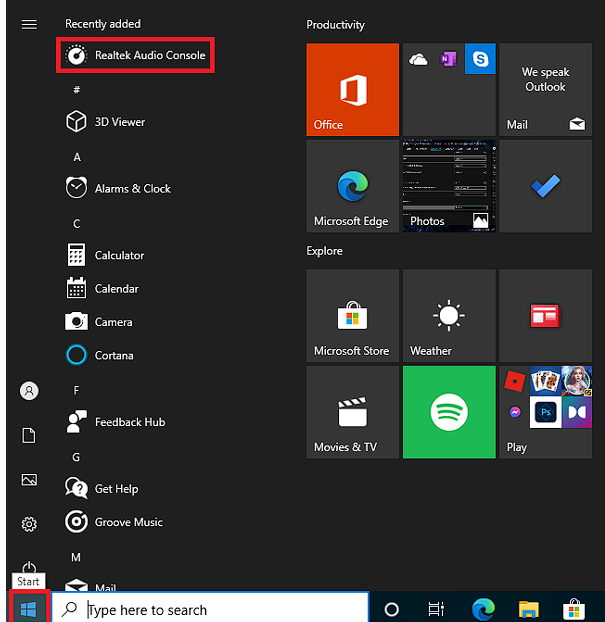Open Realtek Audio Console from Recently added

pyautogui.click(x=135, y=55)
